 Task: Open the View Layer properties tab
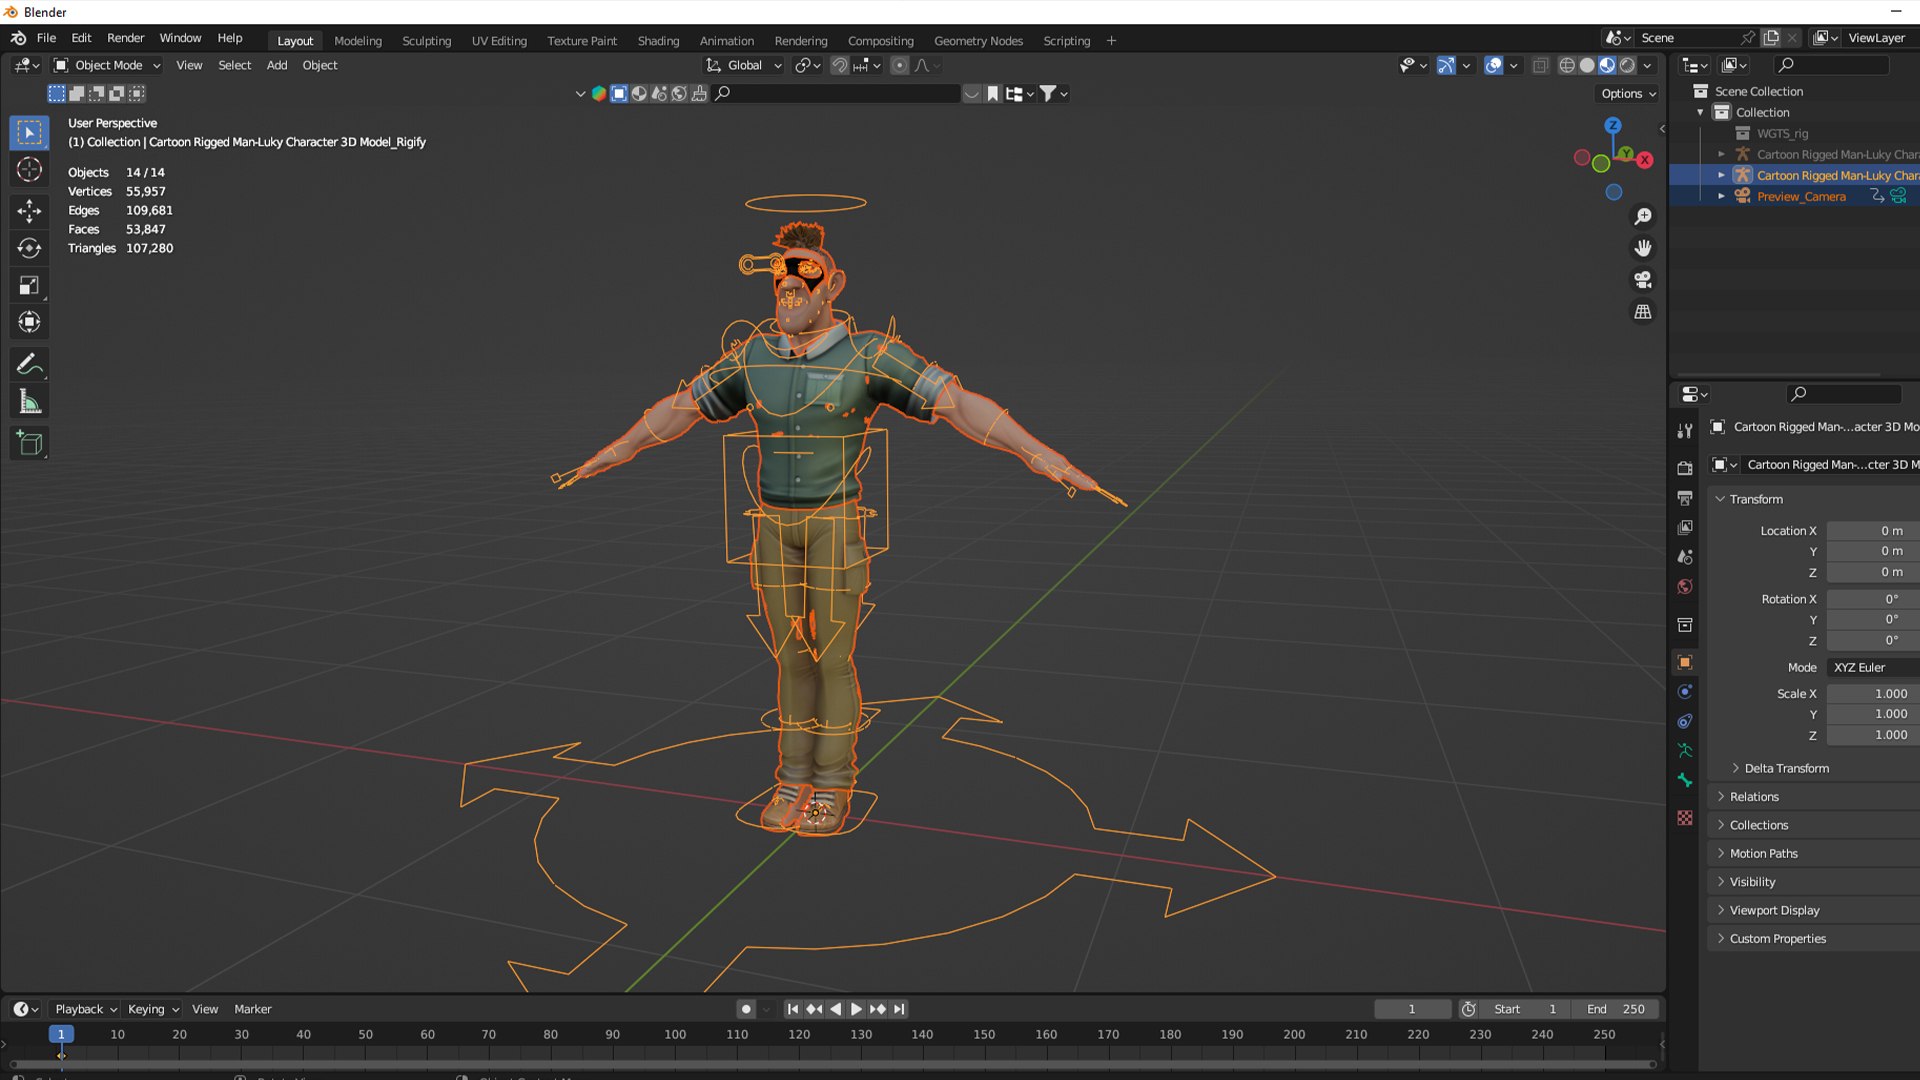click(x=1685, y=527)
